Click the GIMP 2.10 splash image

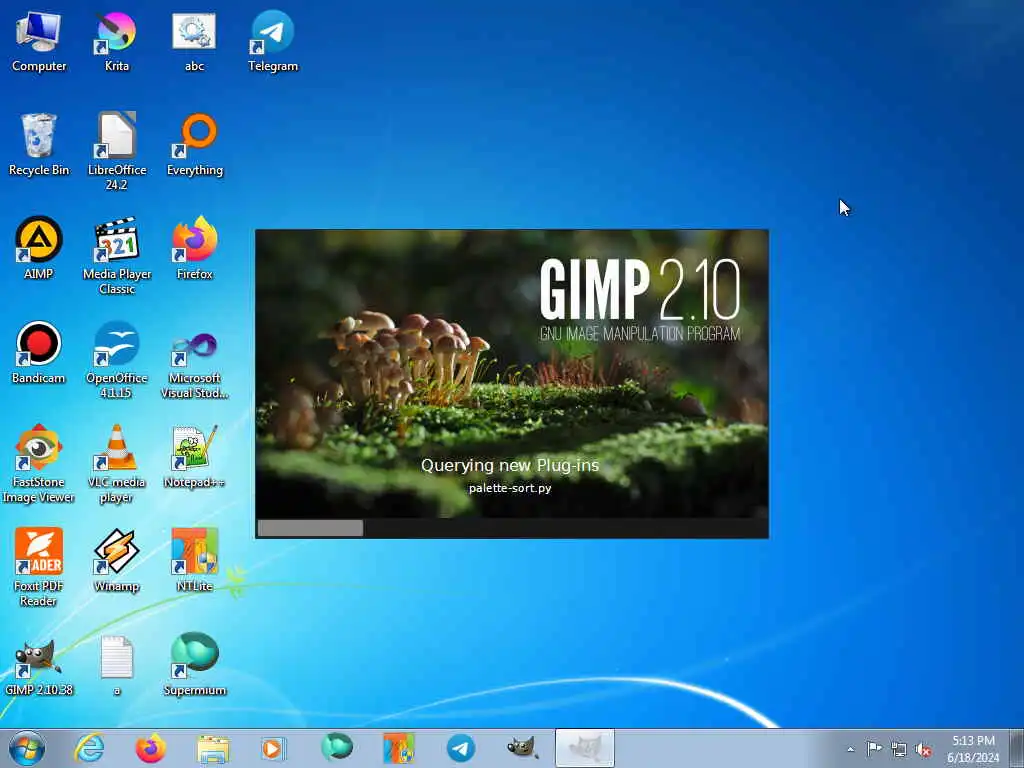(x=511, y=374)
